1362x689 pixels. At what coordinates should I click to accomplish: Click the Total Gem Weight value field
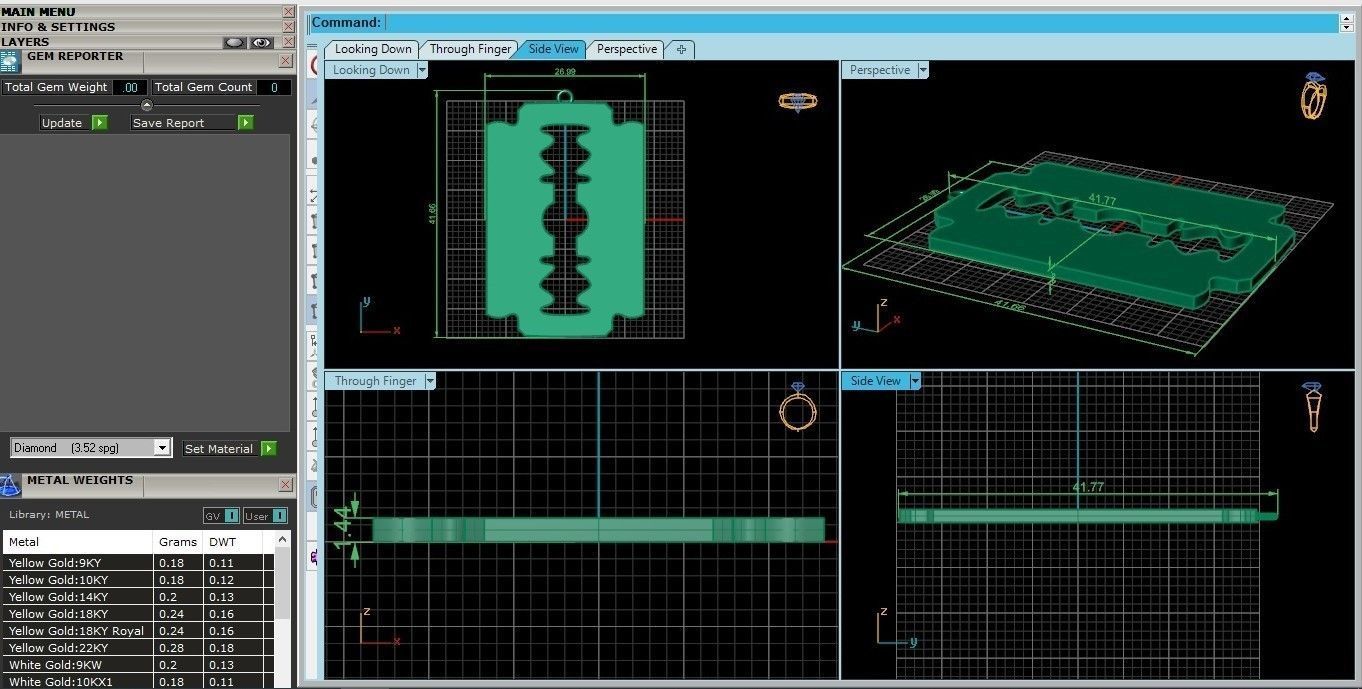pyautogui.click(x=129, y=88)
